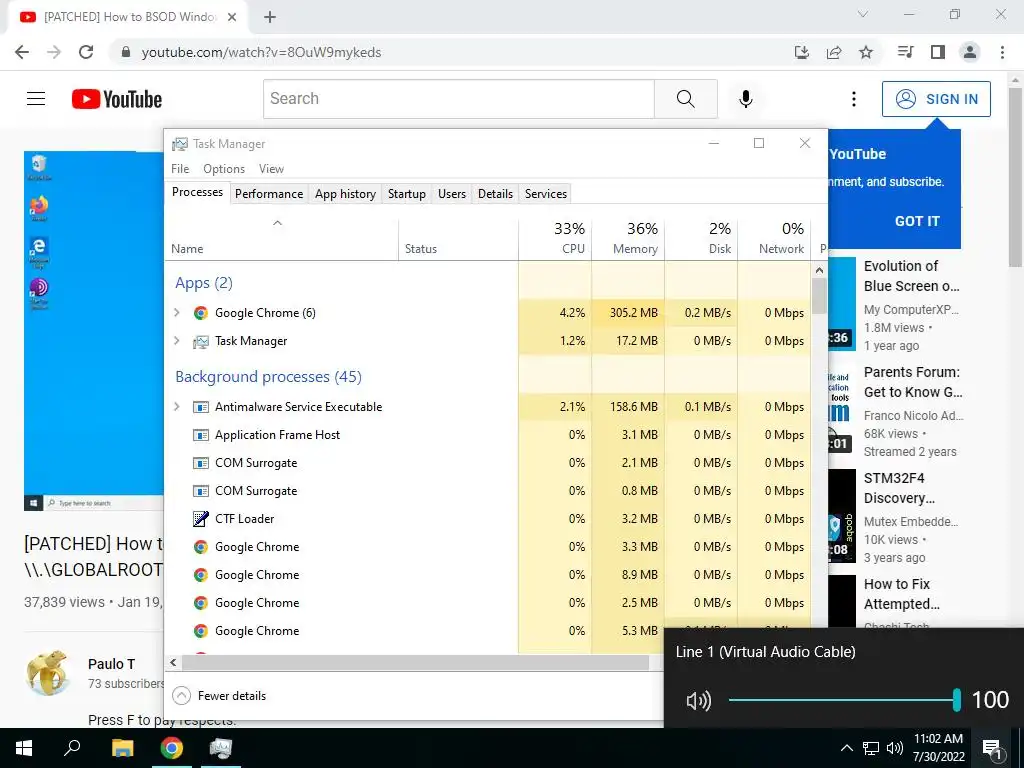Expand the Google Chrome (6) process group
This screenshot has width=1024, height=768.
point(176,313)
